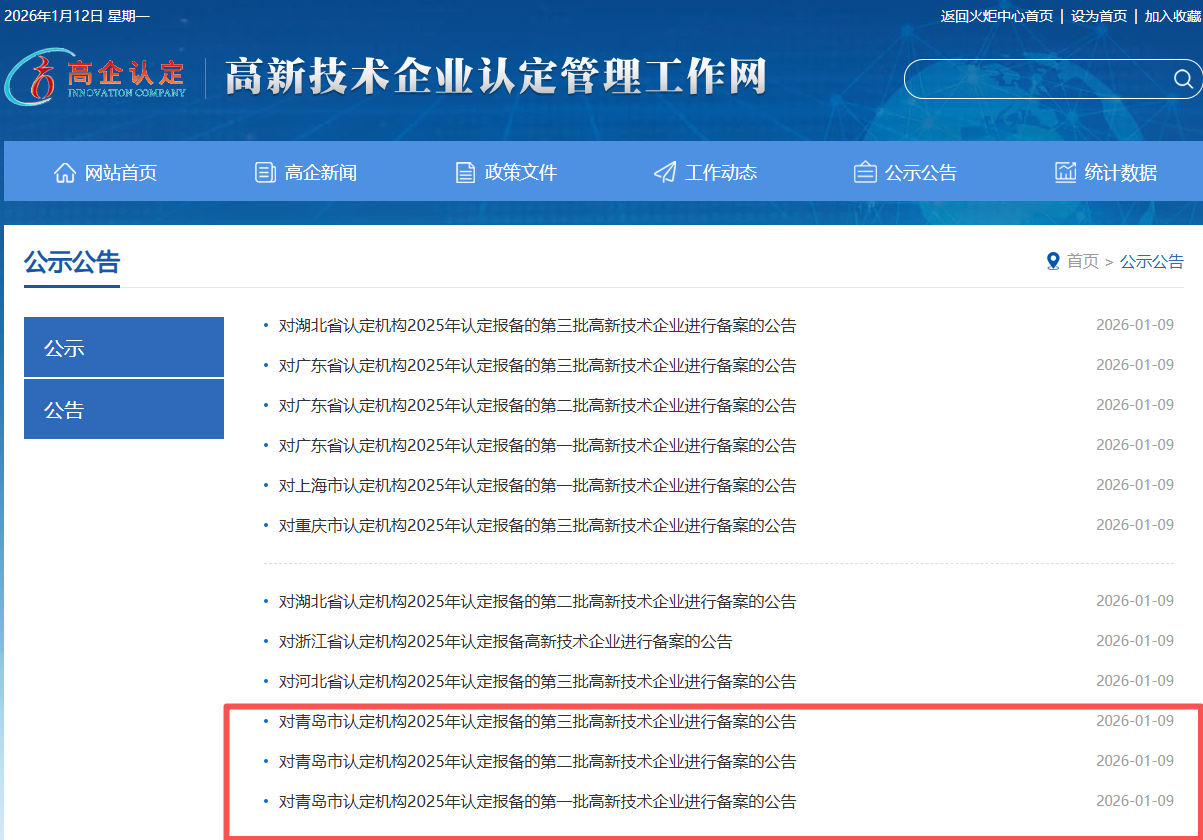The height and width of the screenshot is (840, 1203).
Task: Open the 公告 sidebar category
Action: pos(124,410)
